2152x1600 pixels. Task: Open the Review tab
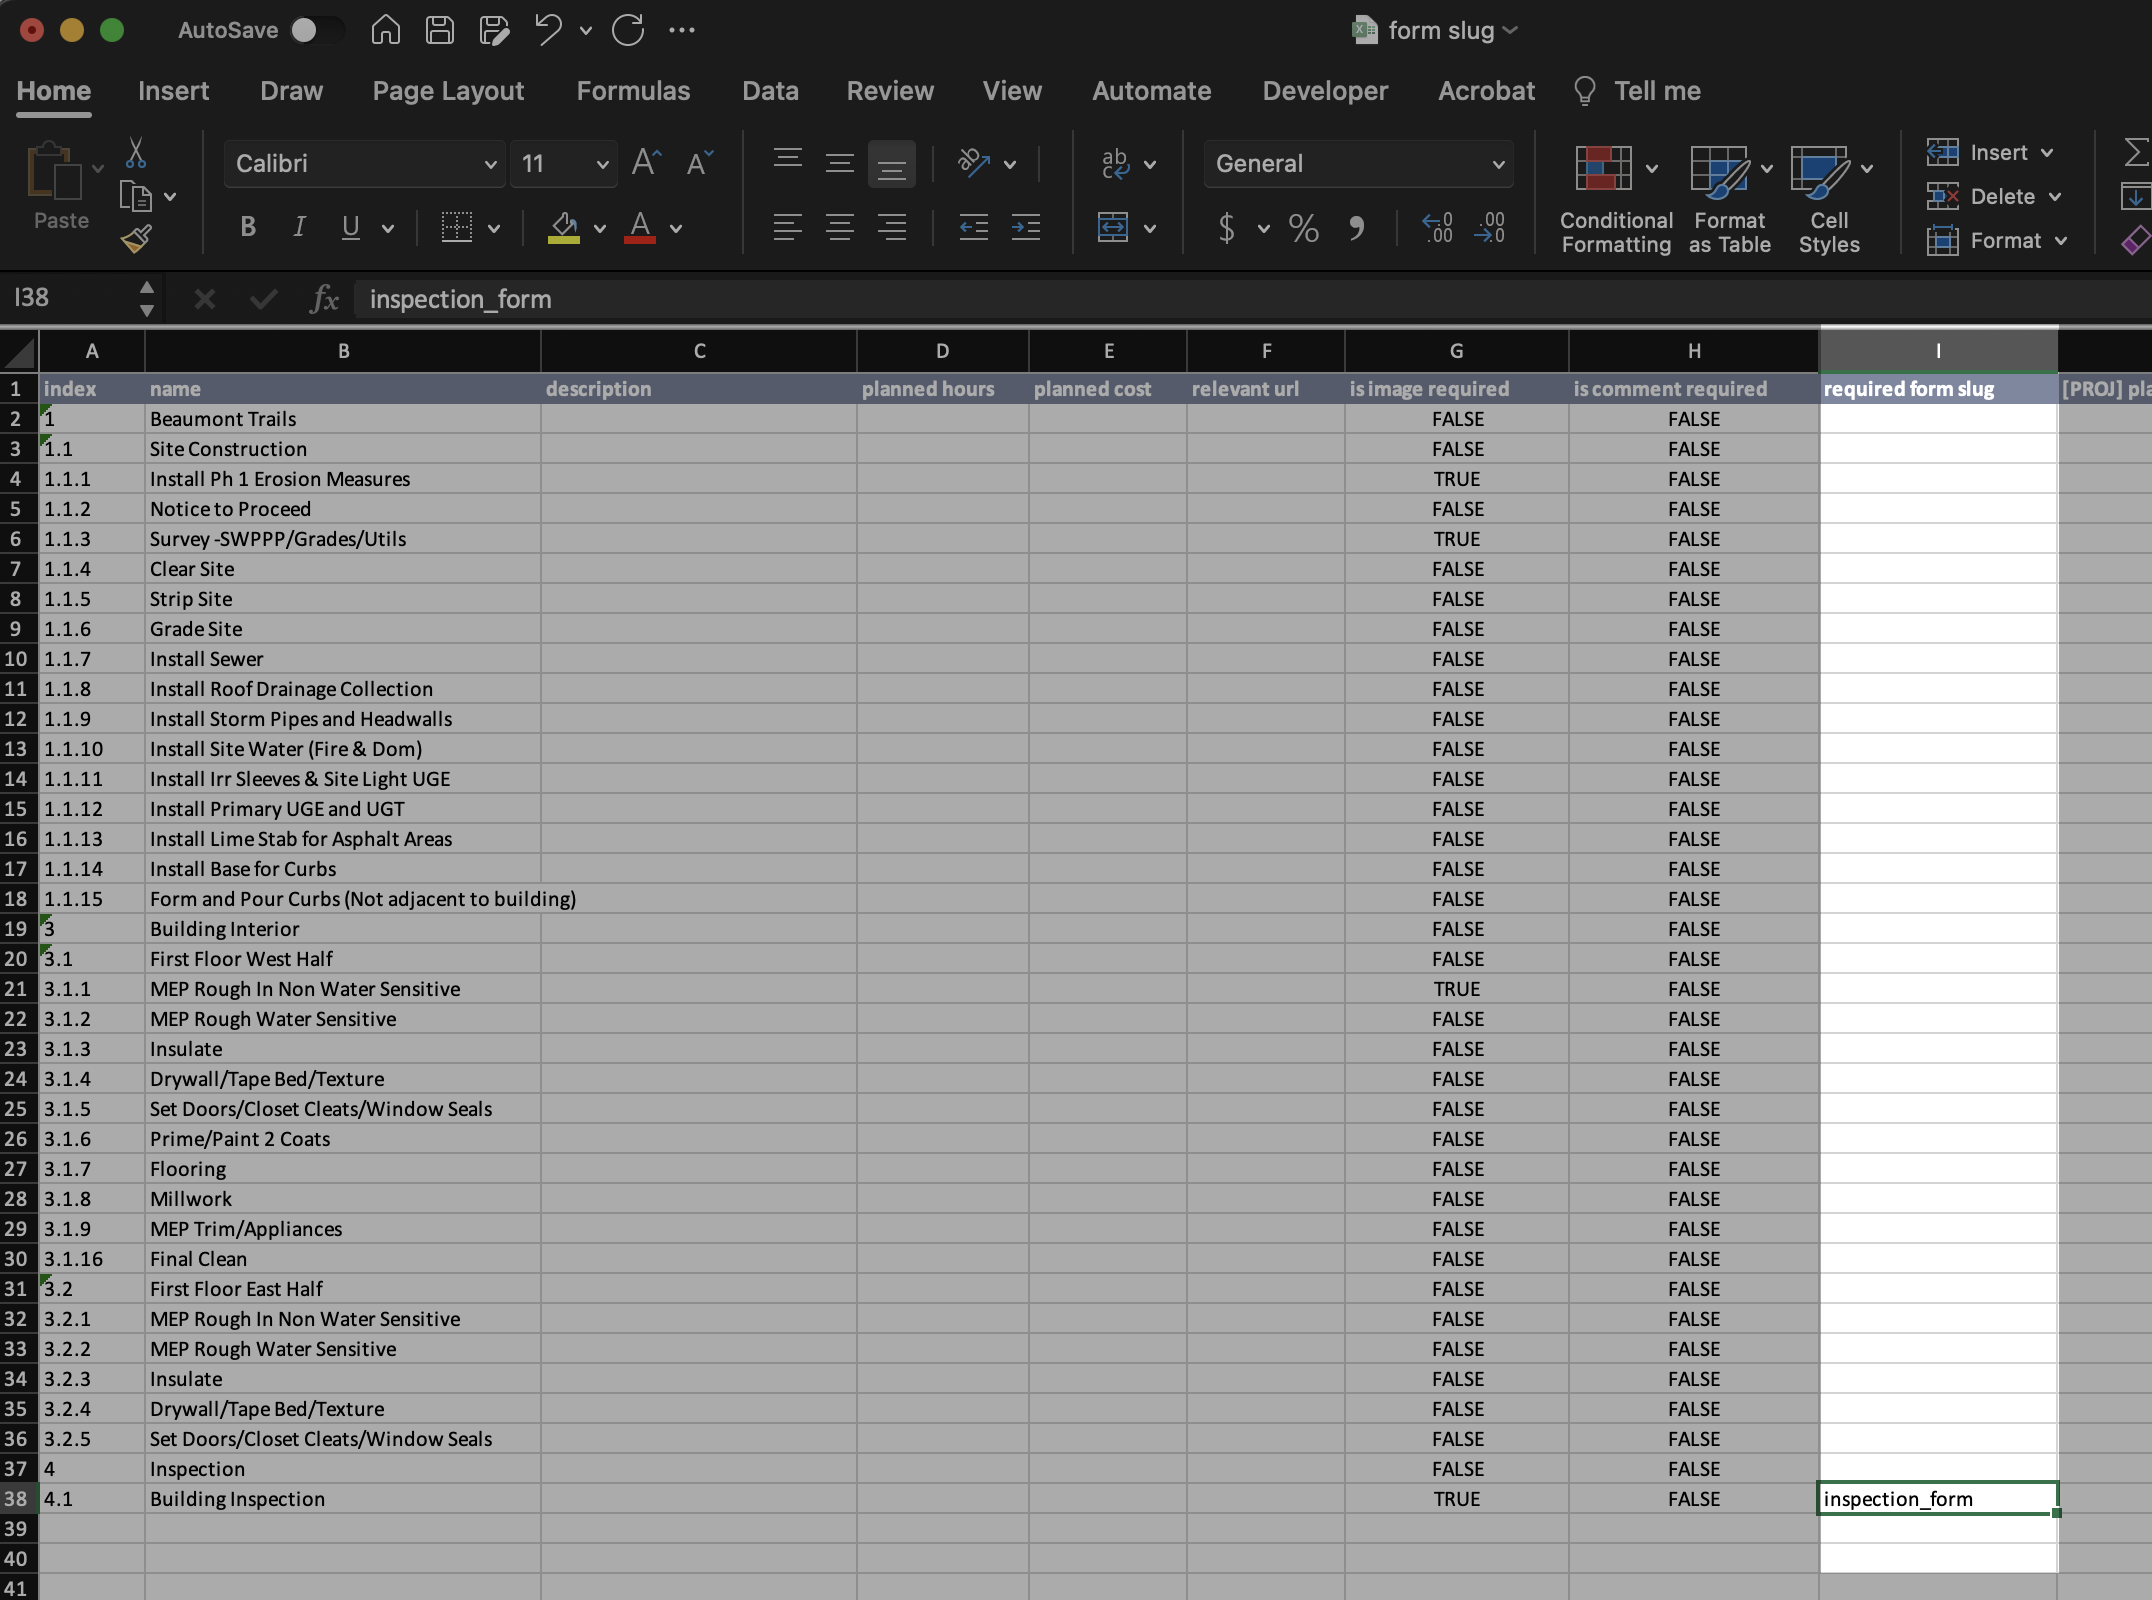[890, 91]
